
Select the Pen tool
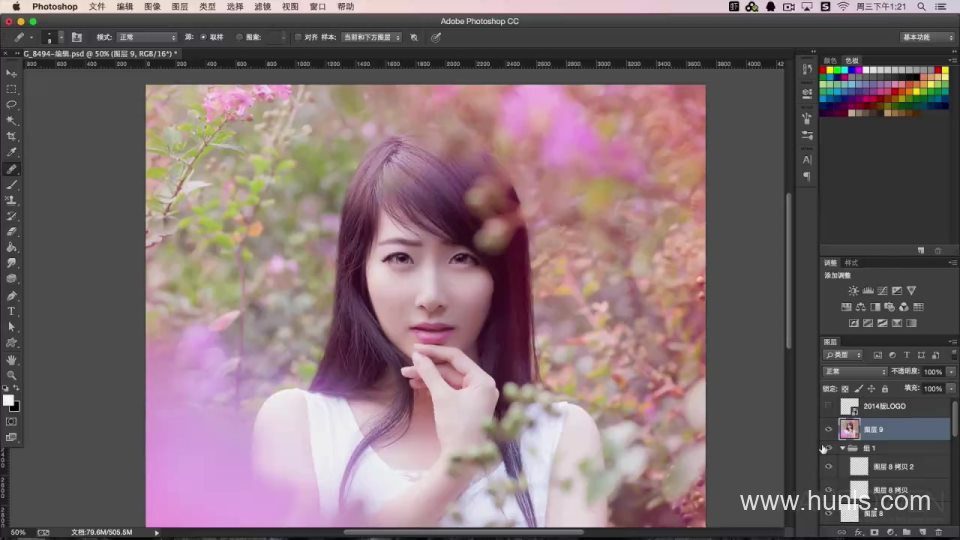pos(11,296)
